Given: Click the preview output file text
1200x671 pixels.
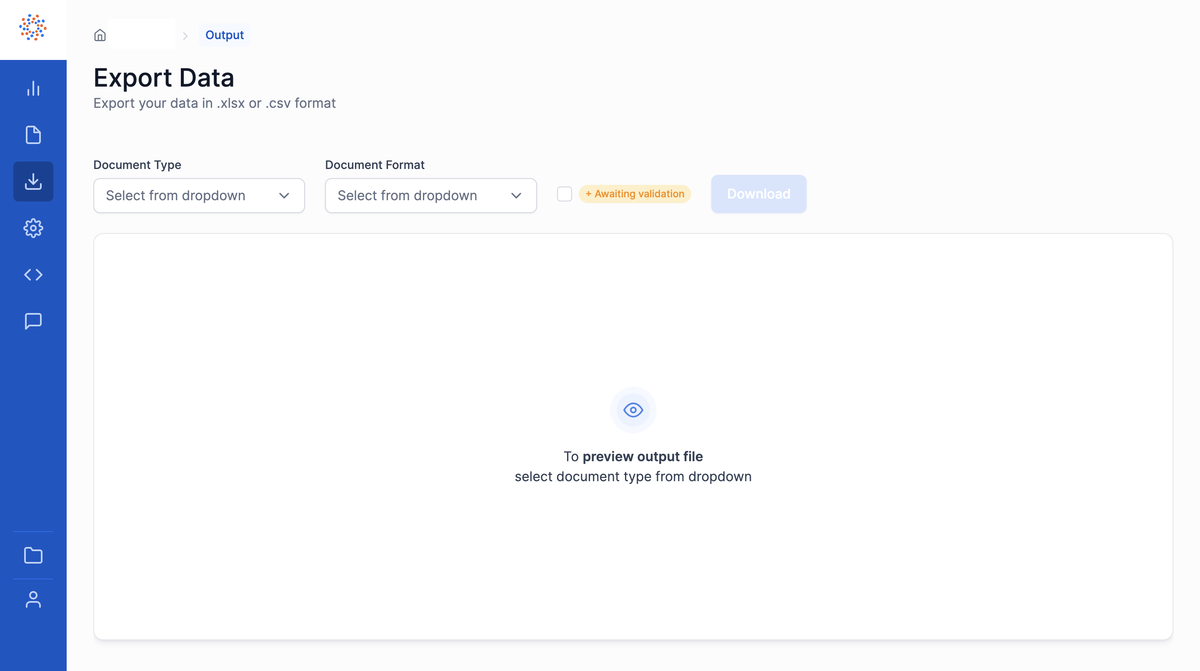Looking at the screenshot, I should click(x=642, y=457).
